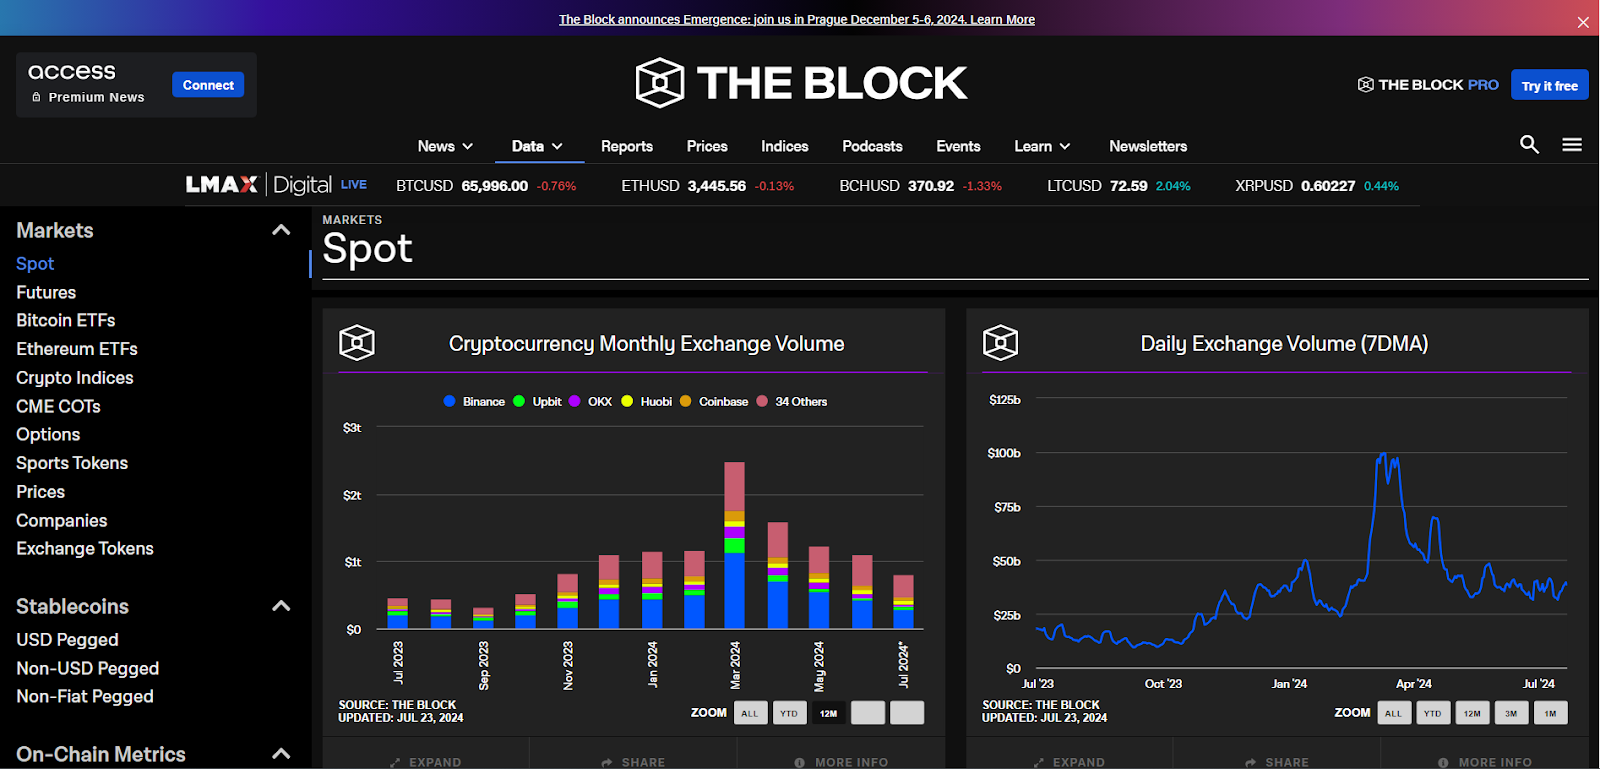
Task: Open the Learn dropdown menu
Action: (x=1042, y=146)
